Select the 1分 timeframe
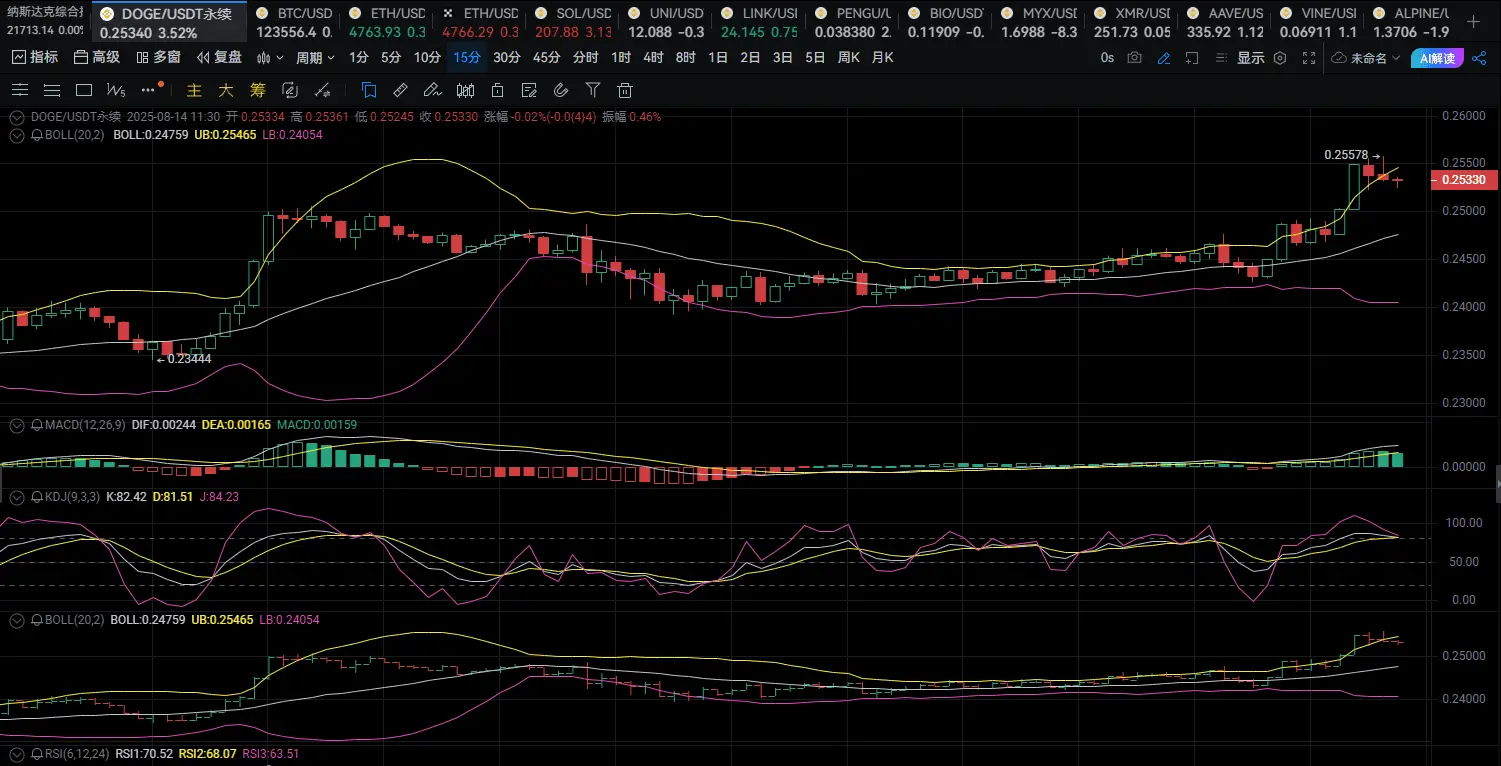This screenshot has height=766, width=1501. pyautogui.click(x=359, y=57)
